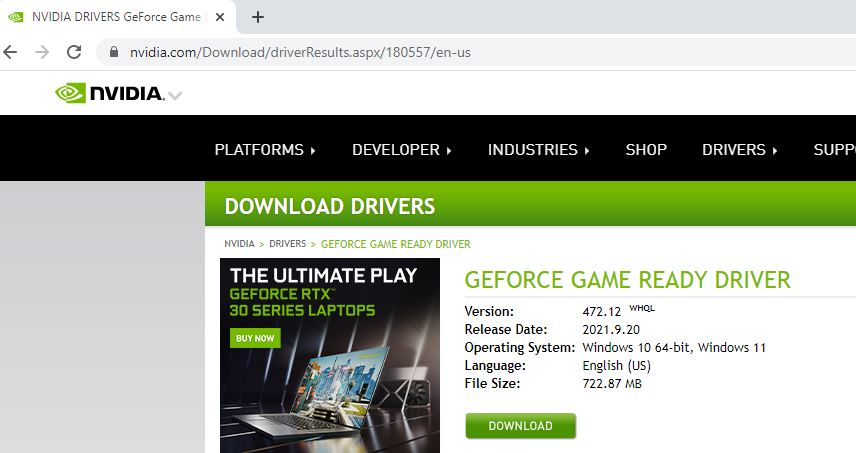Click the language value English (US)
The height and width of the screenshot is (453, 856).
616,366
